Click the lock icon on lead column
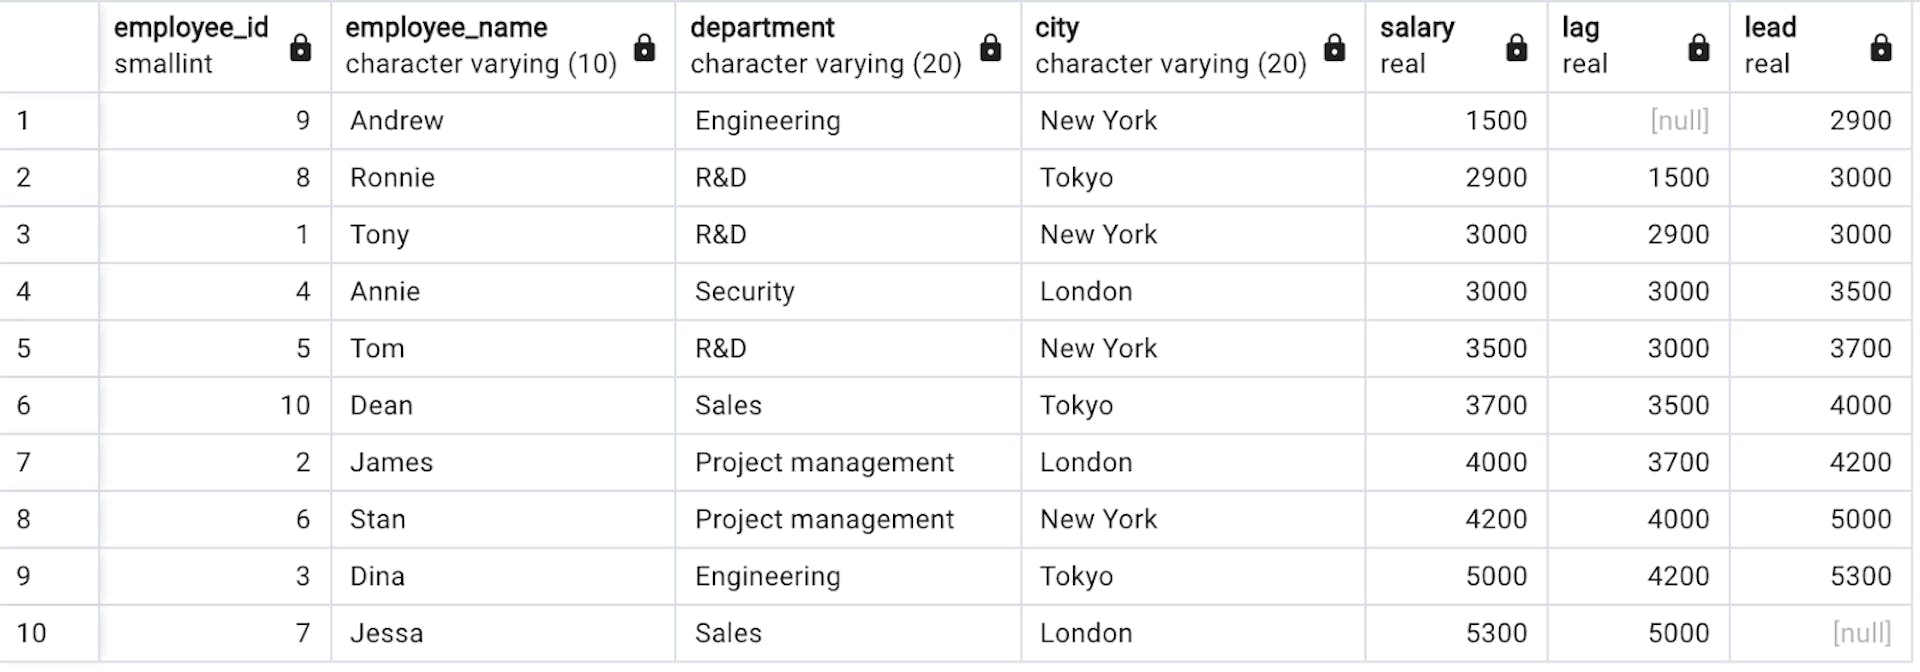The image size is (1920, 672). [1880, 47]
